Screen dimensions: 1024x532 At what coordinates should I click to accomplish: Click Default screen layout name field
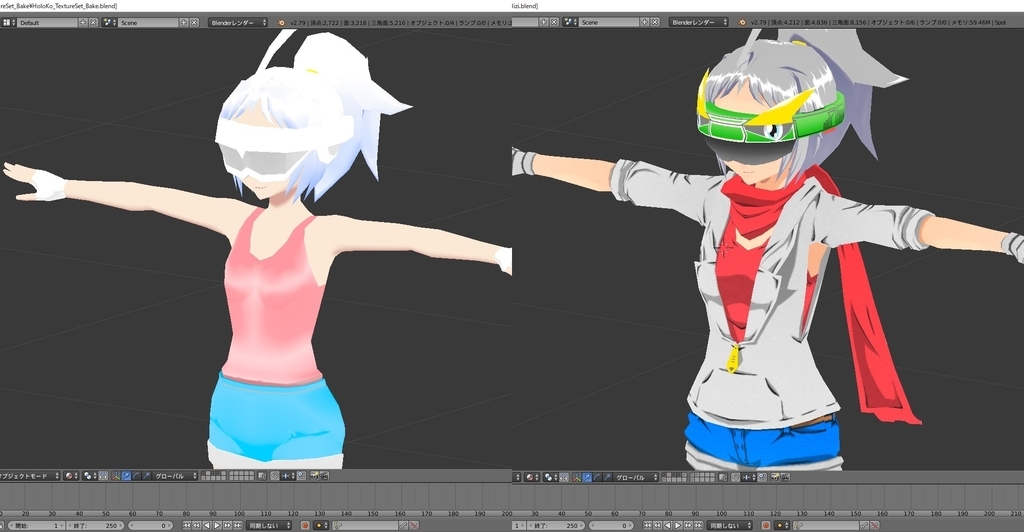coord(48,22)
